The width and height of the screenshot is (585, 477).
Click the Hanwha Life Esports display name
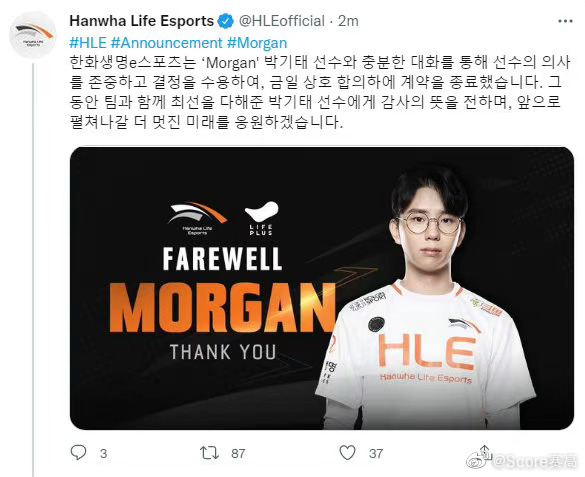coord(141,21)
